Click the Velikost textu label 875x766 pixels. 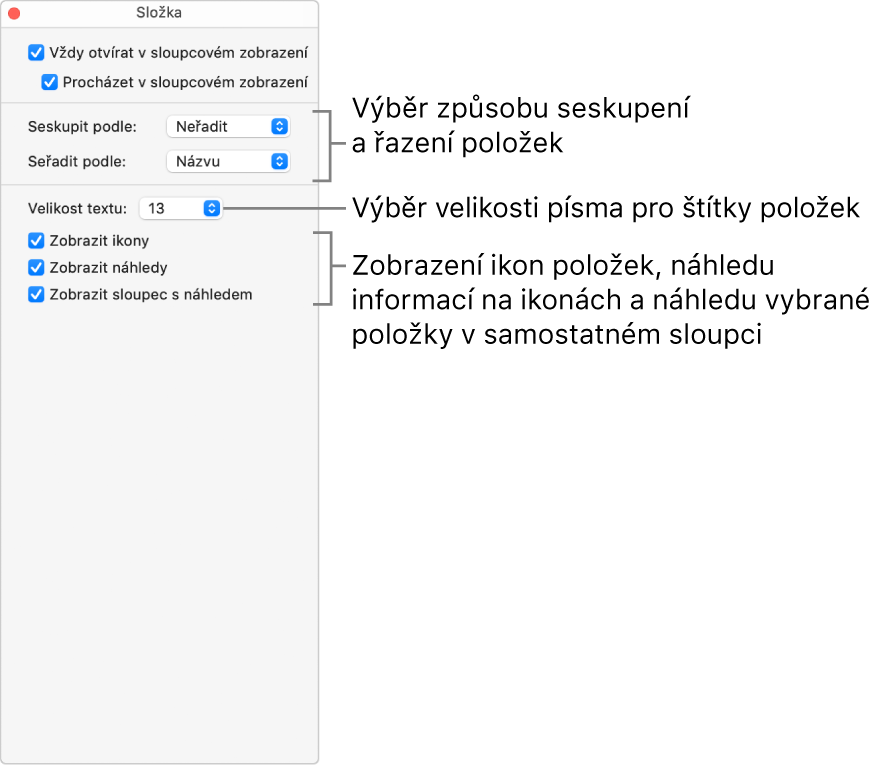pyautogui.click(x=78, y=209)
